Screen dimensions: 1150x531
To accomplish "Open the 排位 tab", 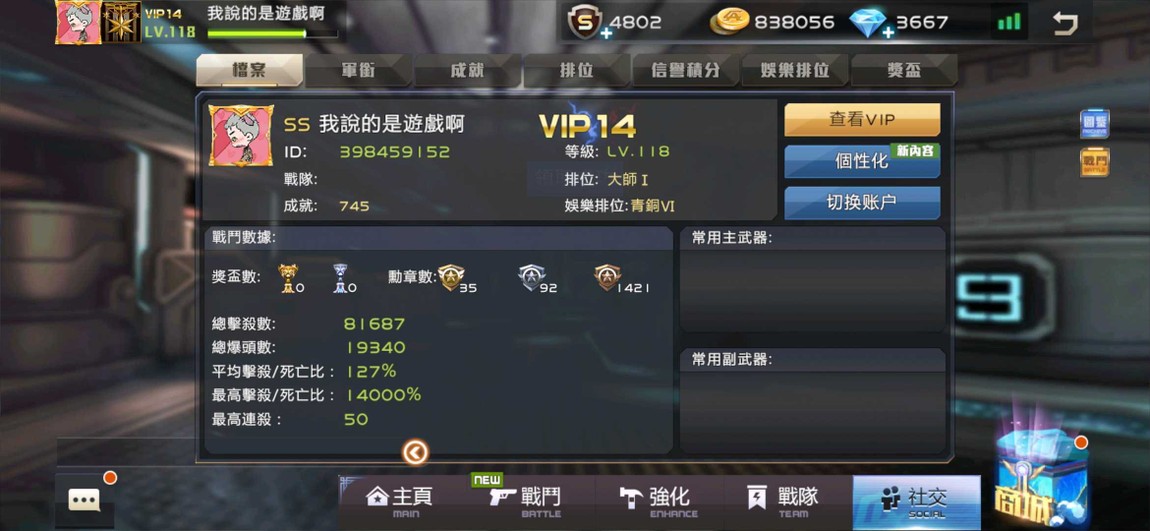I will pyautogui.click(x=576, y=70).
